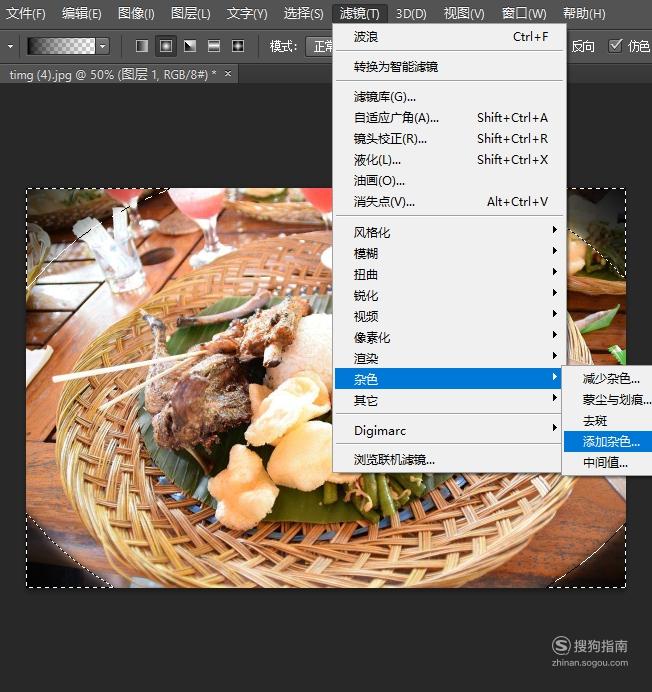Expand the Digimarc submenu

click(449, 430)
